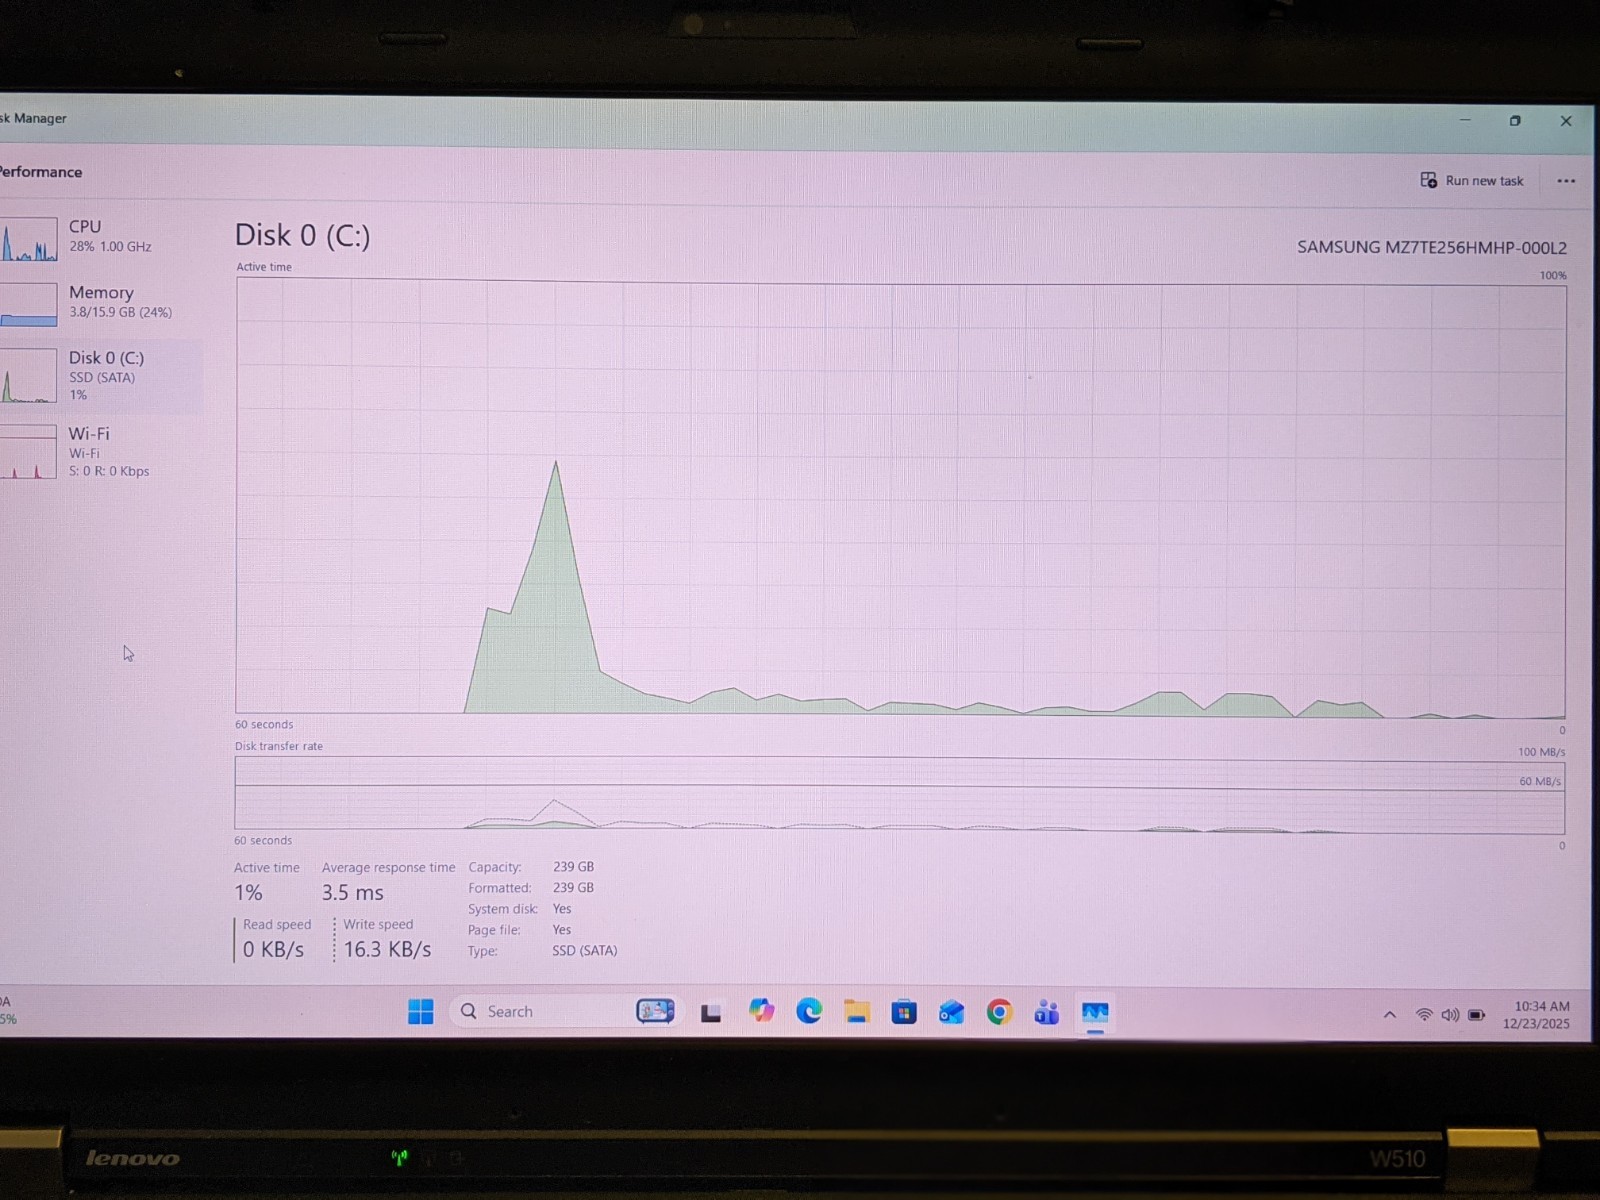Viewport: 1600px width, 1200px height.
Task: Click the search highlight image in taskbar
Action: pos(656,1011)
